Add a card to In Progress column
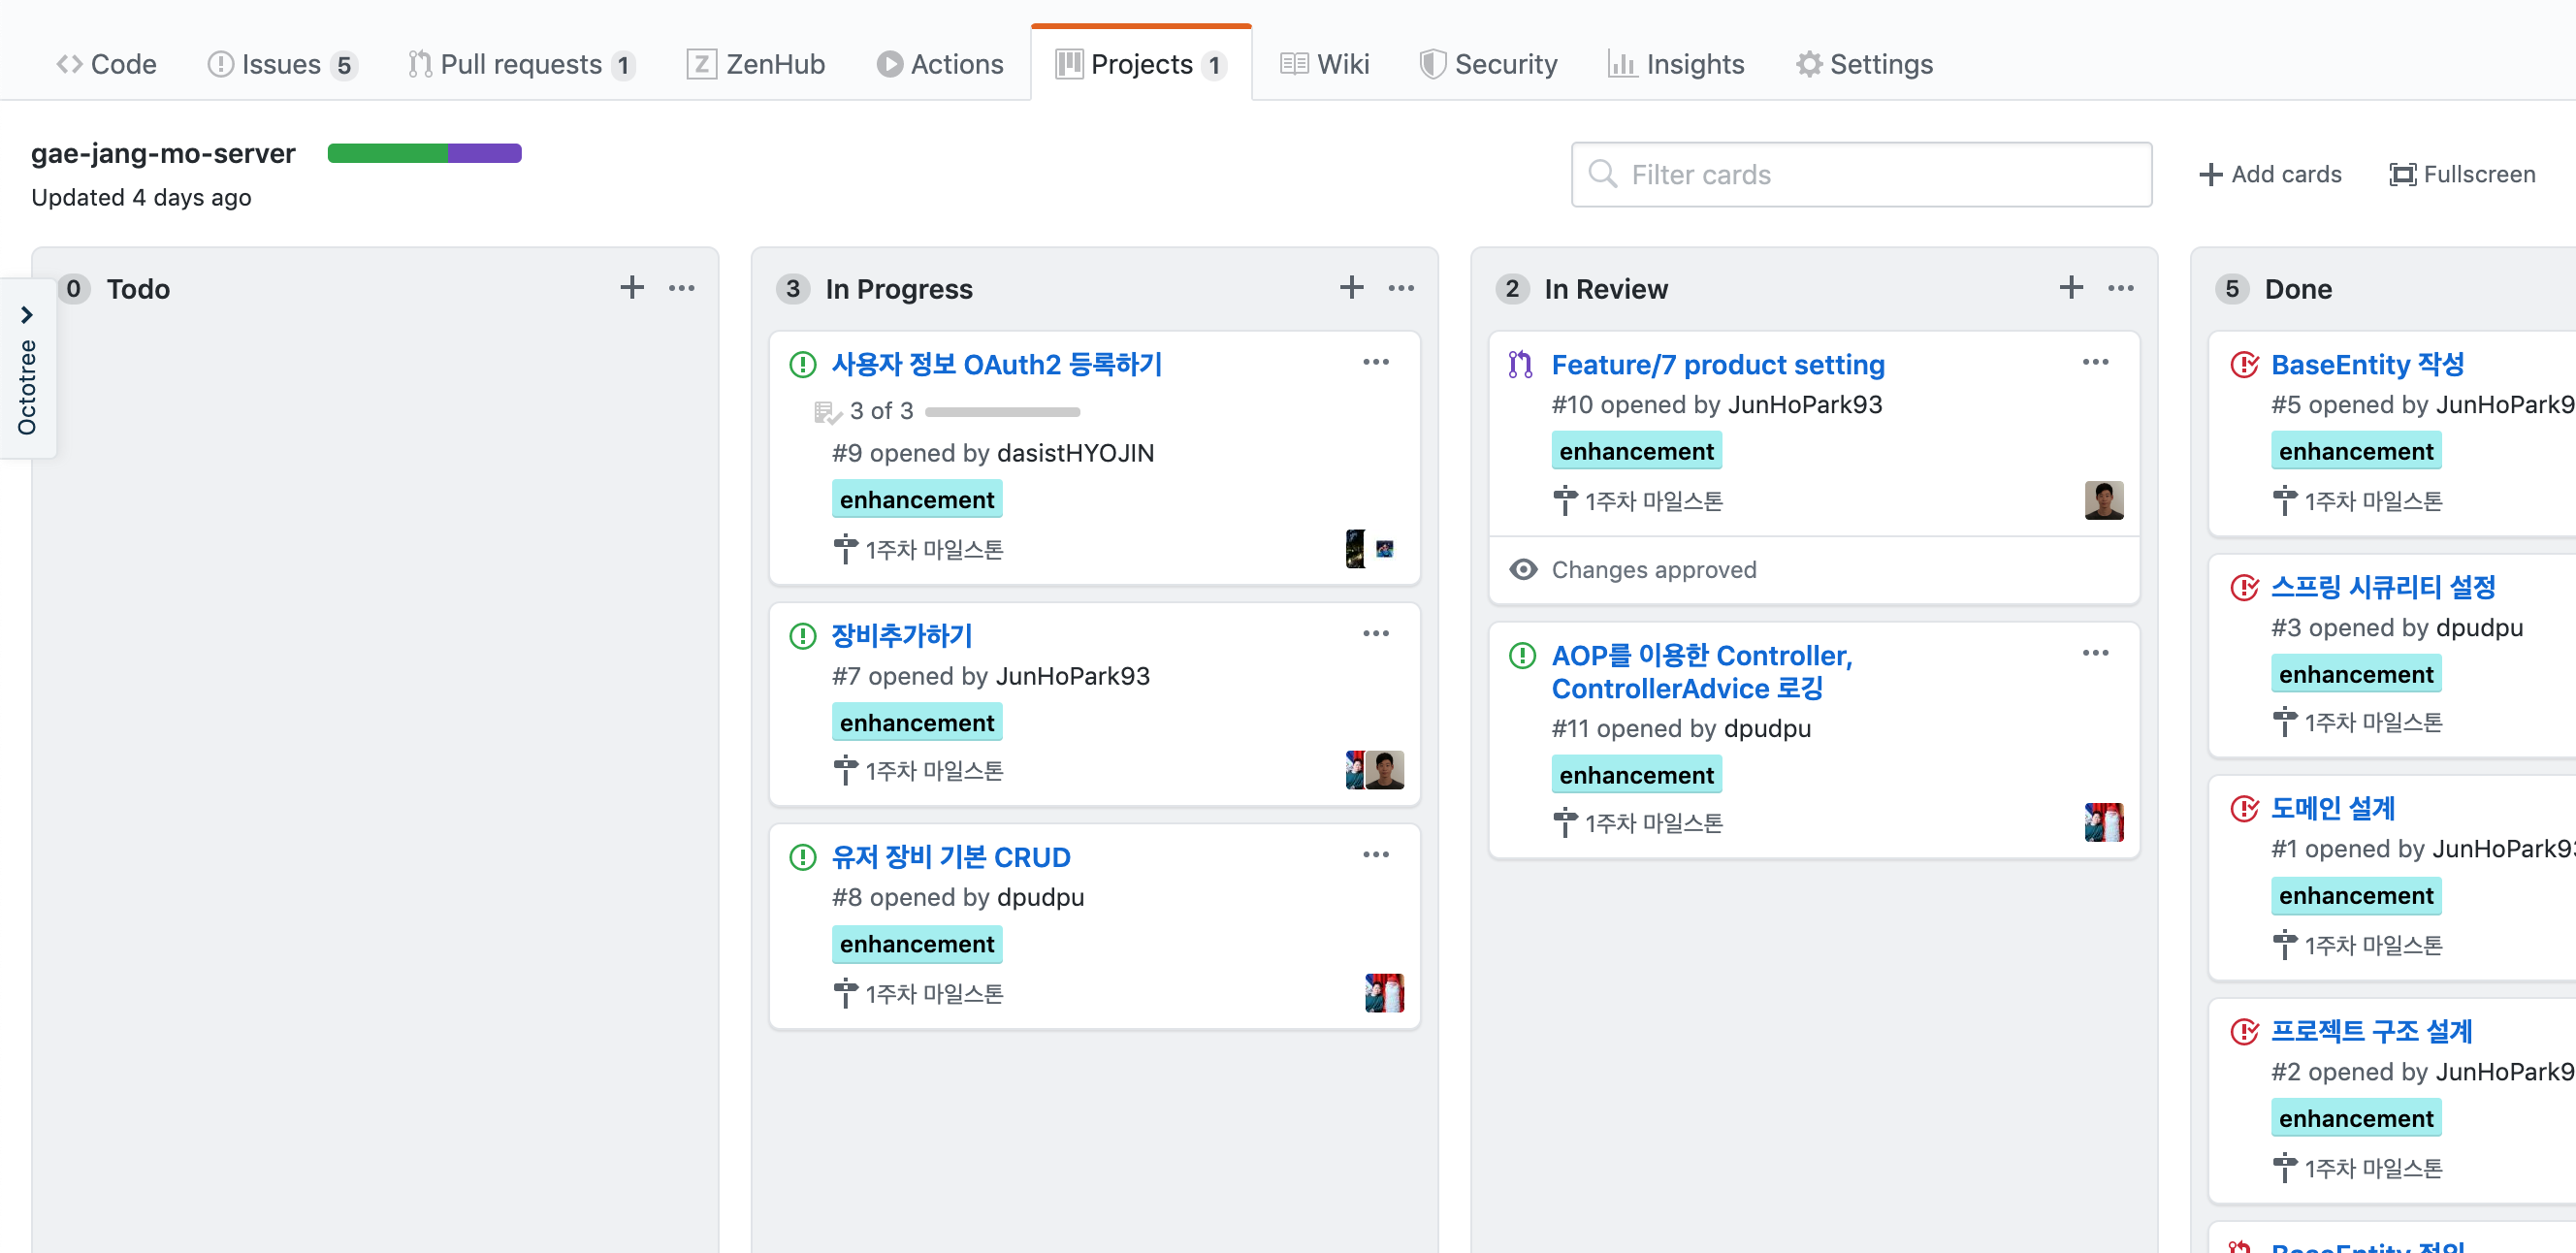Image resolution: width=2576 pixels, height=1253 pixels. (1351, 288)
